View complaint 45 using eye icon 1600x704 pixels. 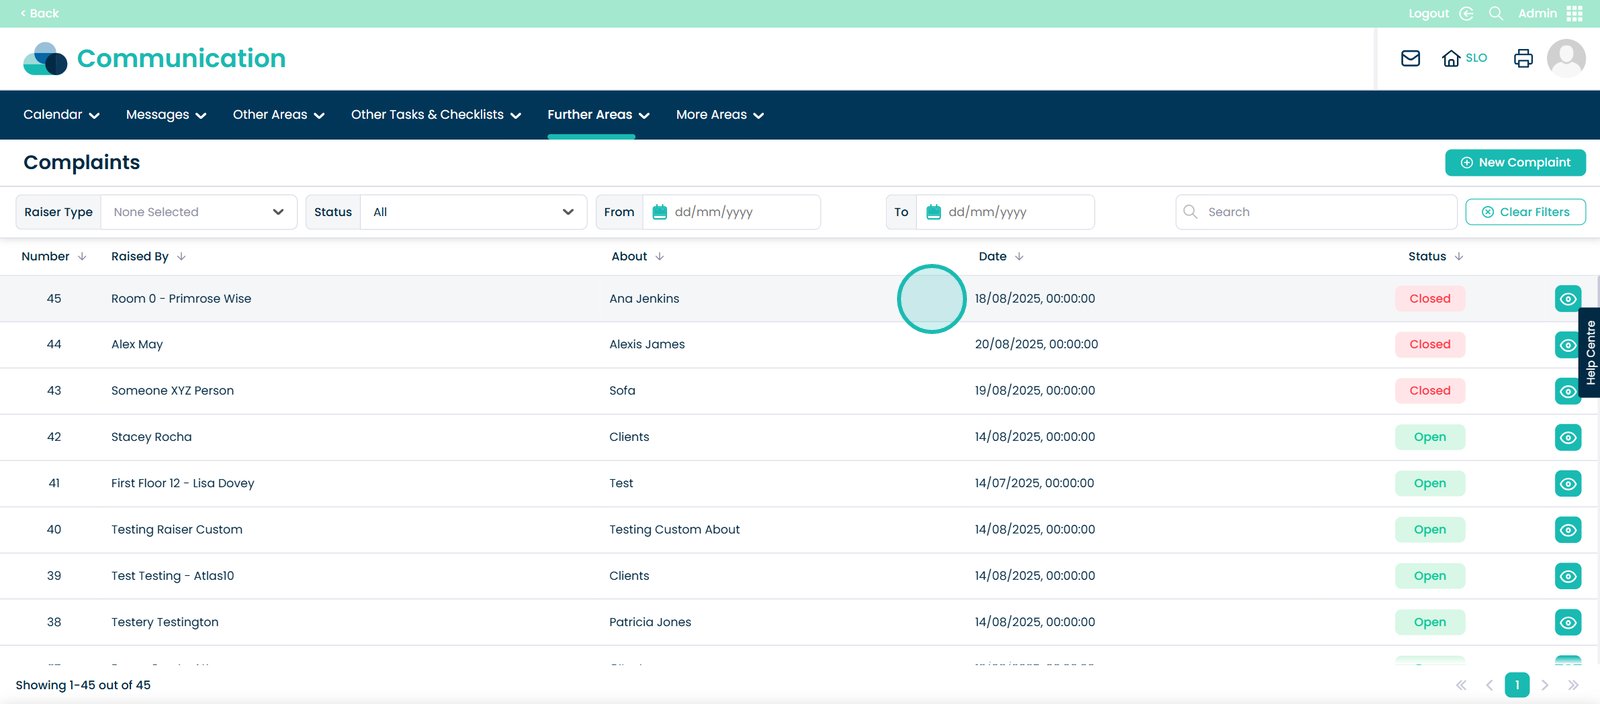coord(1568,299)
